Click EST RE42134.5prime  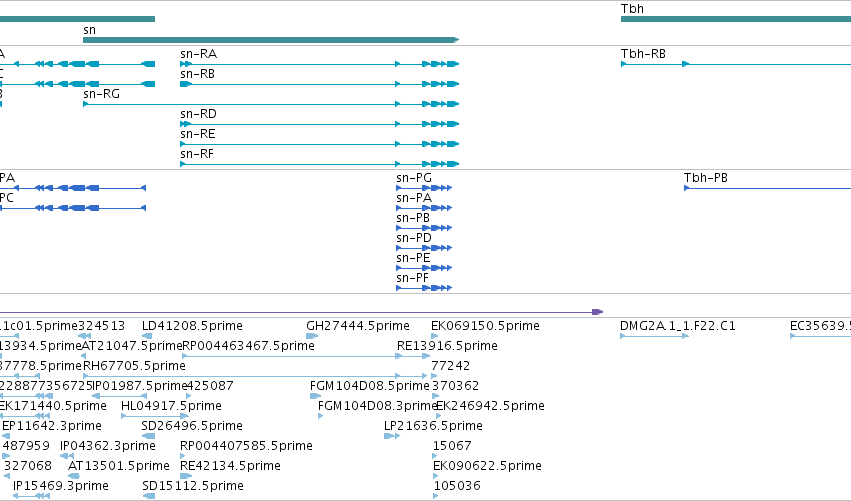231,467
